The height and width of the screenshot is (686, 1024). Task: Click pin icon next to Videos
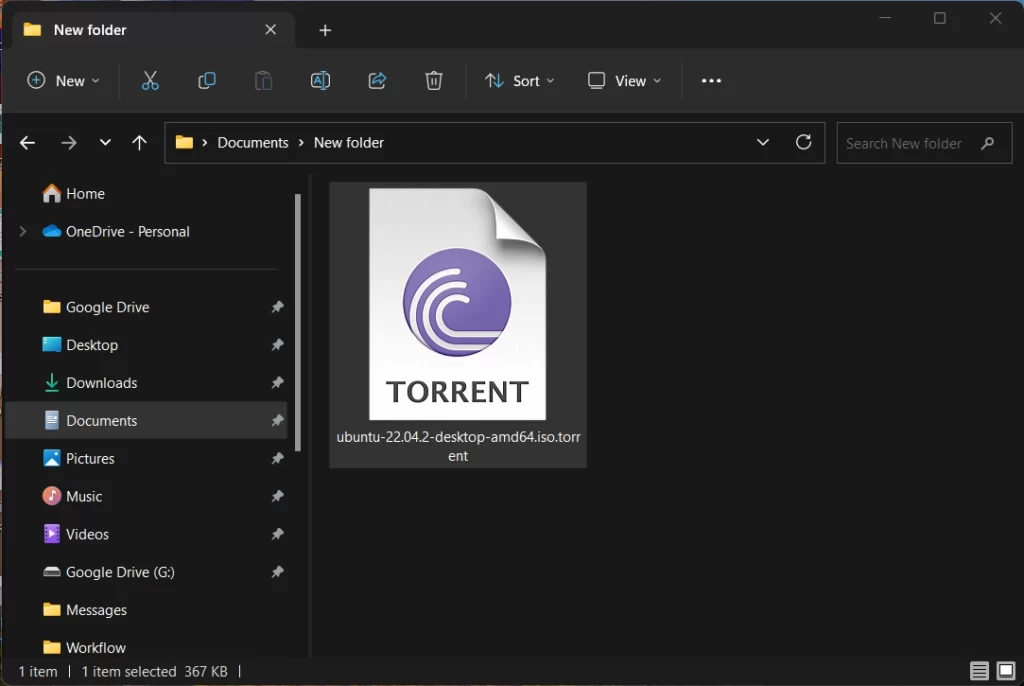(278, 534)
